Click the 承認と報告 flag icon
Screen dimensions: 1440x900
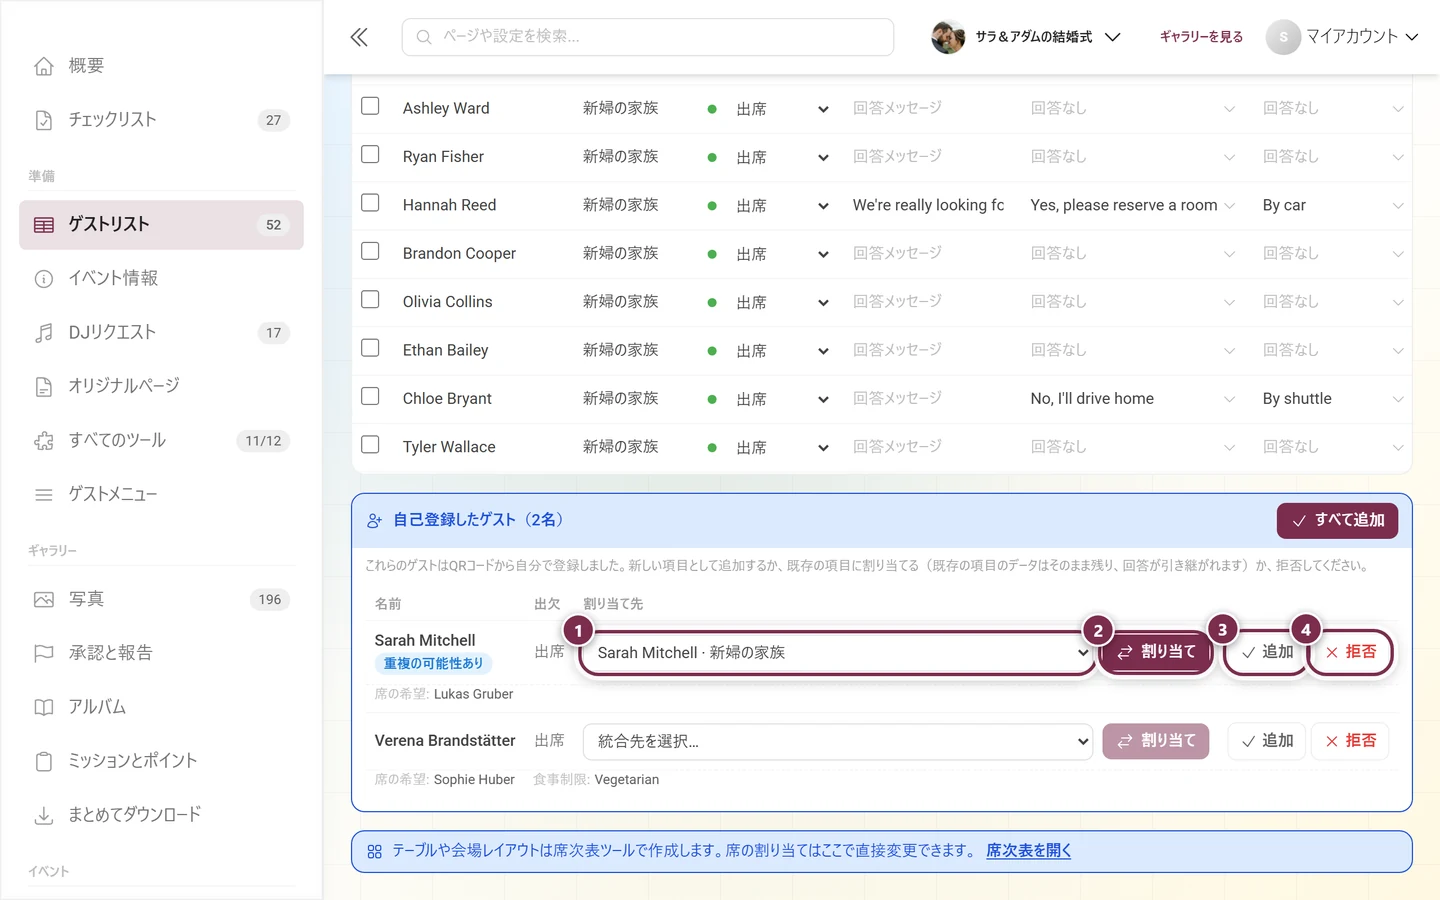pos(44,654)
